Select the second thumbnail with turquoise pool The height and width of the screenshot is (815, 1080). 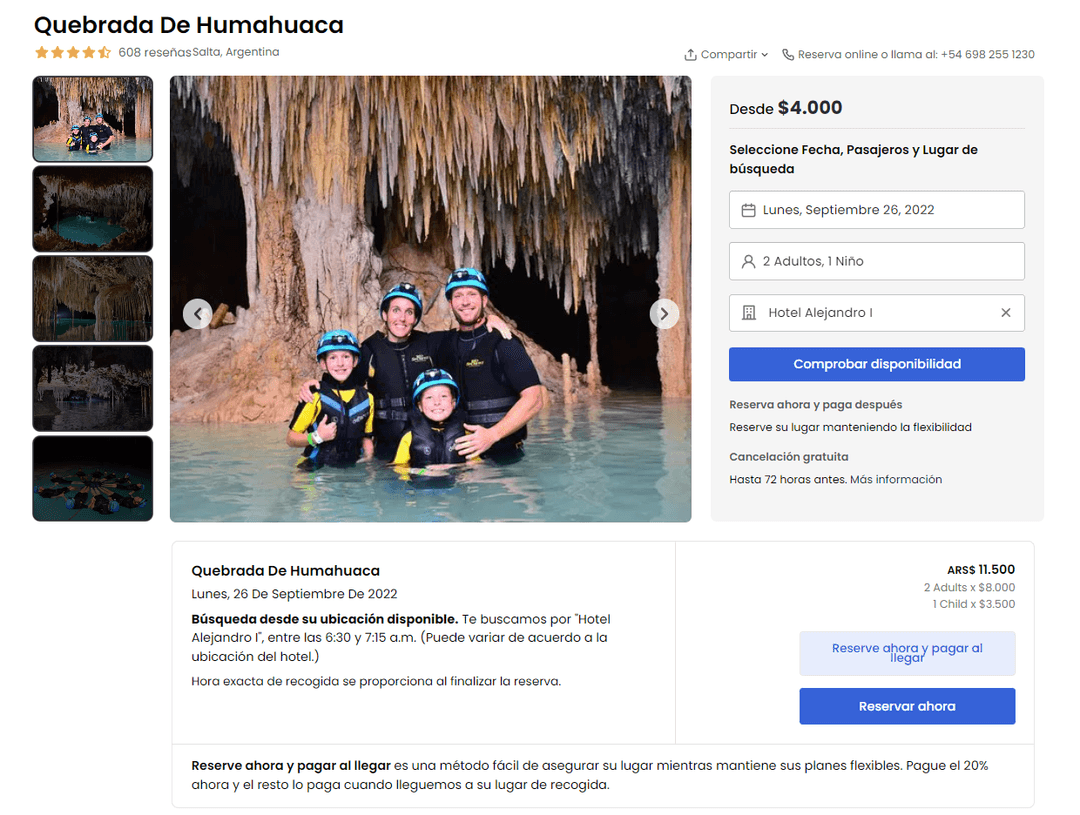pos(93,209)
